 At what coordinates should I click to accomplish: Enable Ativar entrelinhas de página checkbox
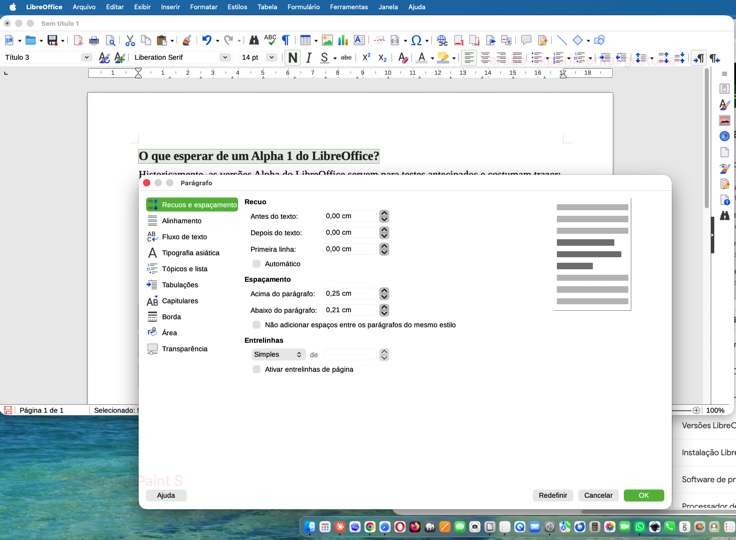pos(256,369)
